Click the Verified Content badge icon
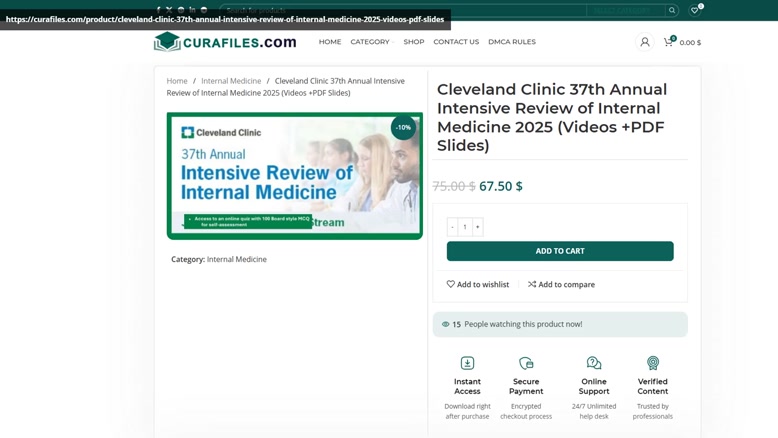 (x=653, y=363)
